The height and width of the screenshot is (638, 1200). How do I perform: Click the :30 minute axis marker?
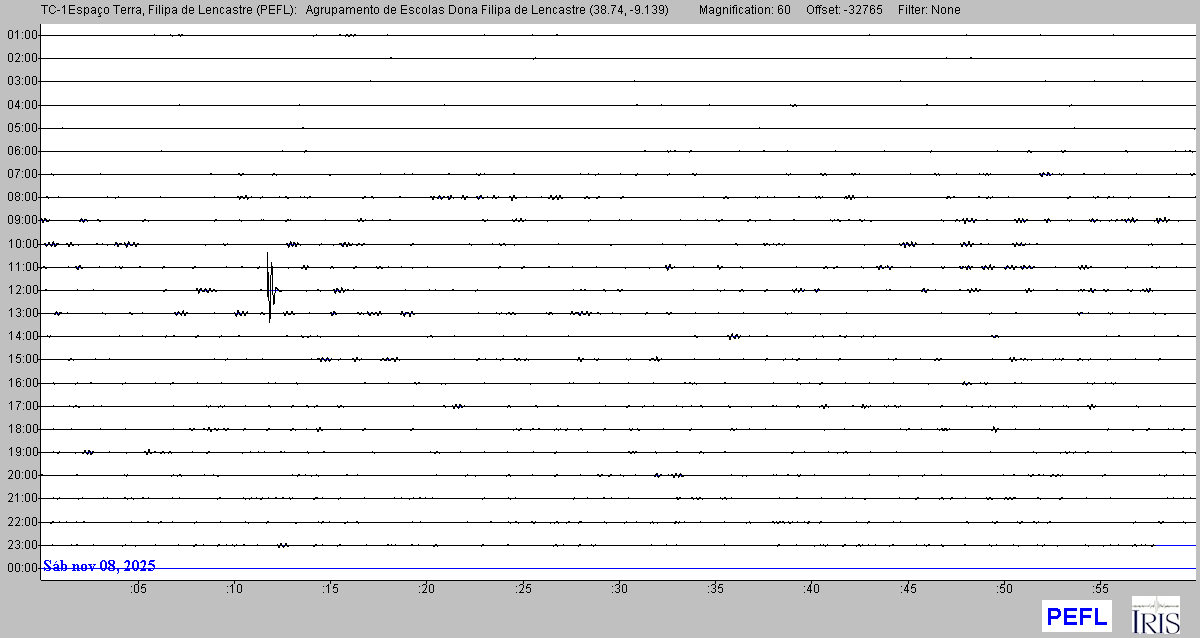pos(619,588)
